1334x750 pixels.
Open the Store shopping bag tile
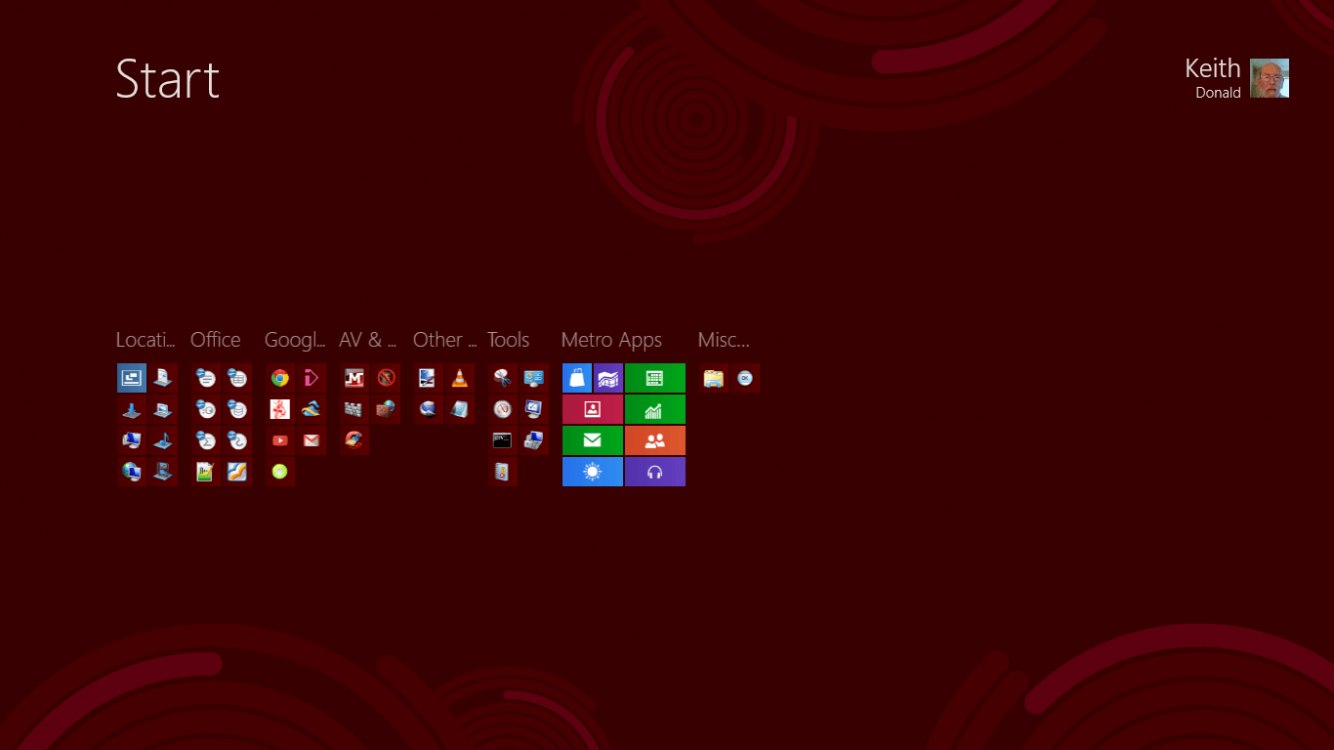coord(577,378)
